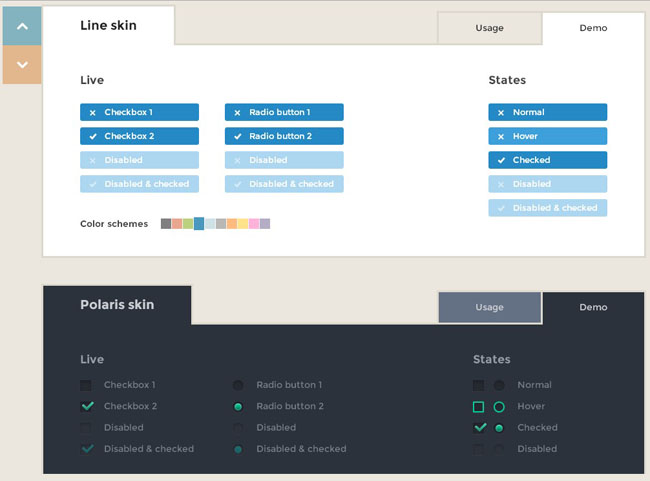650x481 pixels.
Task: Click the Normal state button in Line skin
Action: (547, 112)
